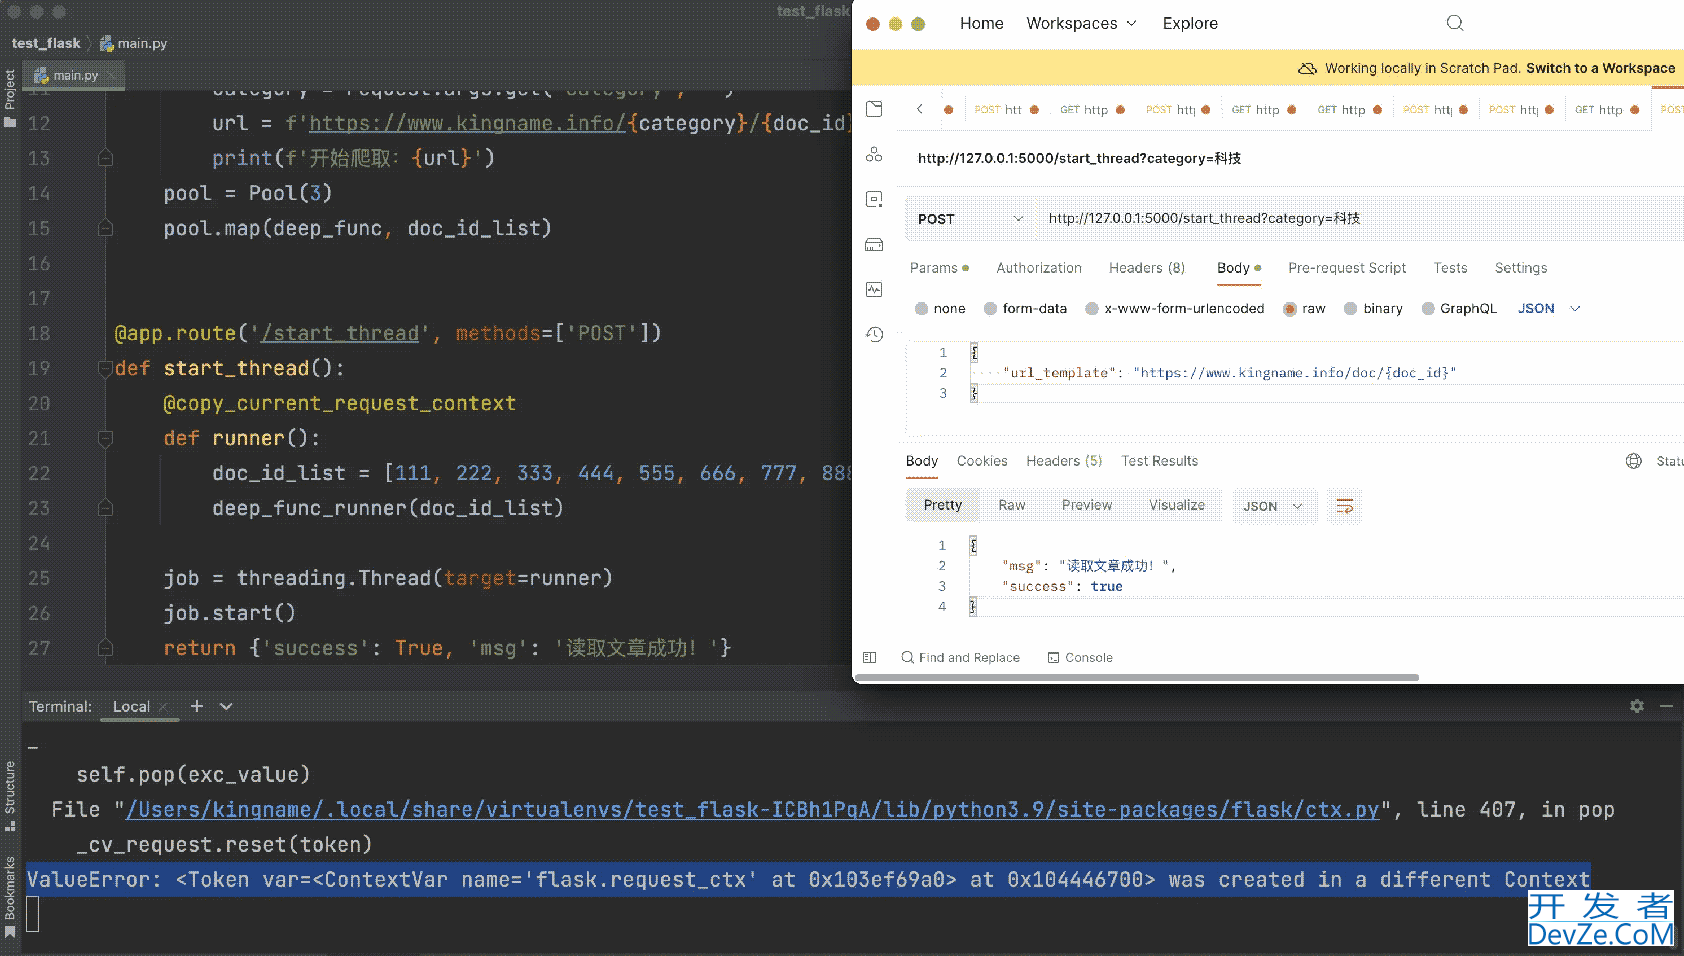This screenshot has height=956, width=1684.
Task: Open Postman Environments sidebar icon
Action: [x=874, y=199]
